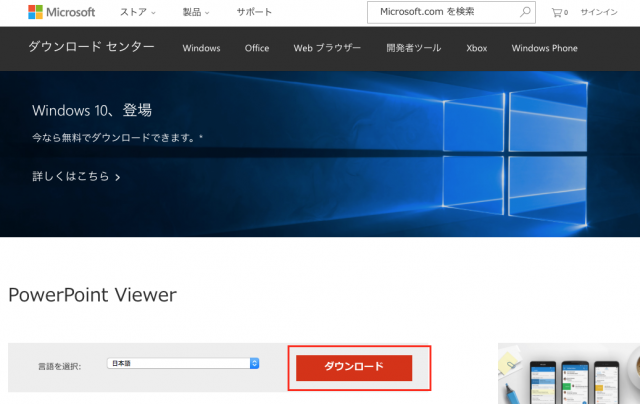The image size is (640, 404).
Task: Click the Microsoft logo
Action: click(x=62, y=13)
